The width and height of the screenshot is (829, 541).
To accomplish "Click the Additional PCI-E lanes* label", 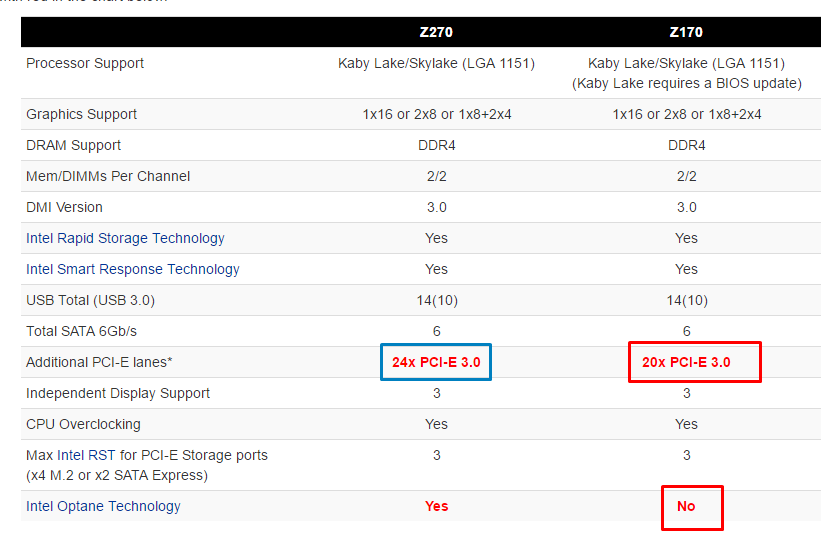I will click(x=94, y=362).
